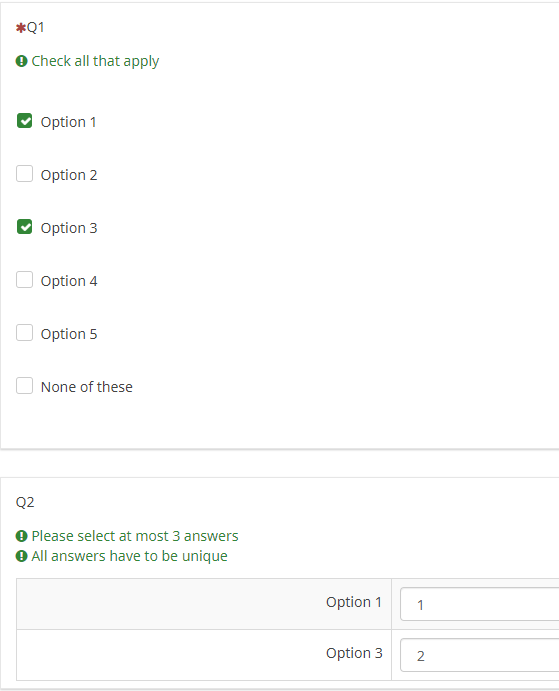Image resolution: width=559 pixels, height=691 pixels.
Task: Click the exclamation icon beside Please select at most 3 answers
Action: coord(21,536)
